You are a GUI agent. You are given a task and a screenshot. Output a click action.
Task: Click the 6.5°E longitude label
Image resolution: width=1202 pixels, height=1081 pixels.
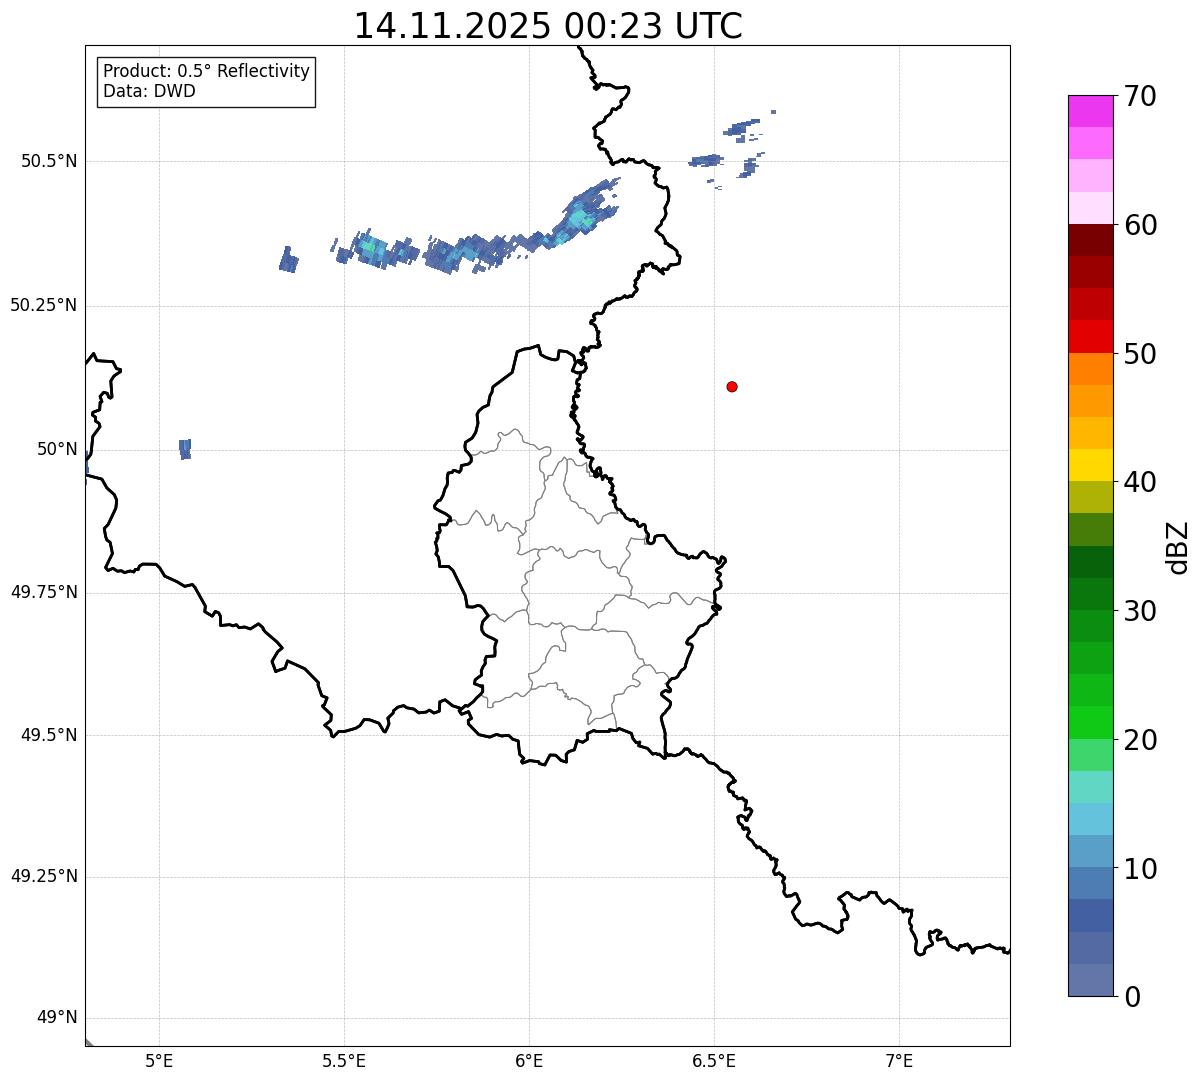pyautogui.click(x=714, y=1060)
